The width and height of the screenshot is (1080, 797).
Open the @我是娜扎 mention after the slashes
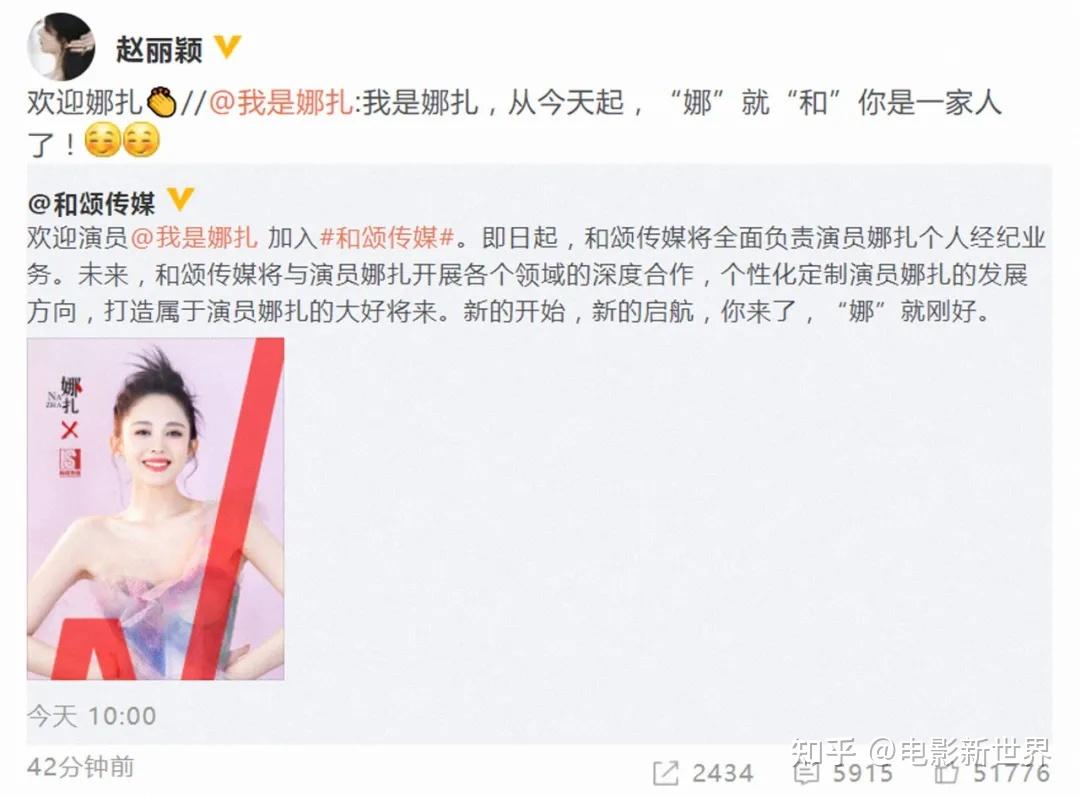point(282,103)
